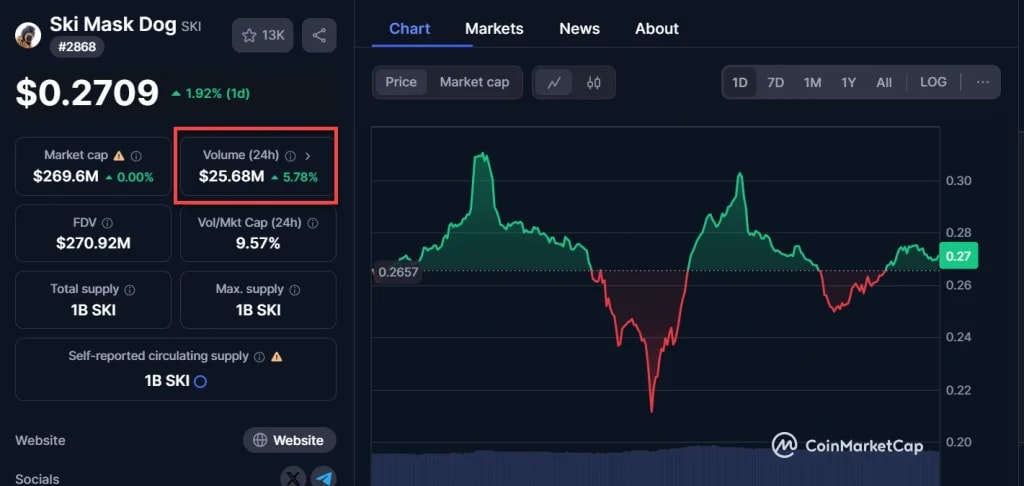Add SKI to watchlist with the star button
This screenshot has height=486, width=1024.
point(263,35)
